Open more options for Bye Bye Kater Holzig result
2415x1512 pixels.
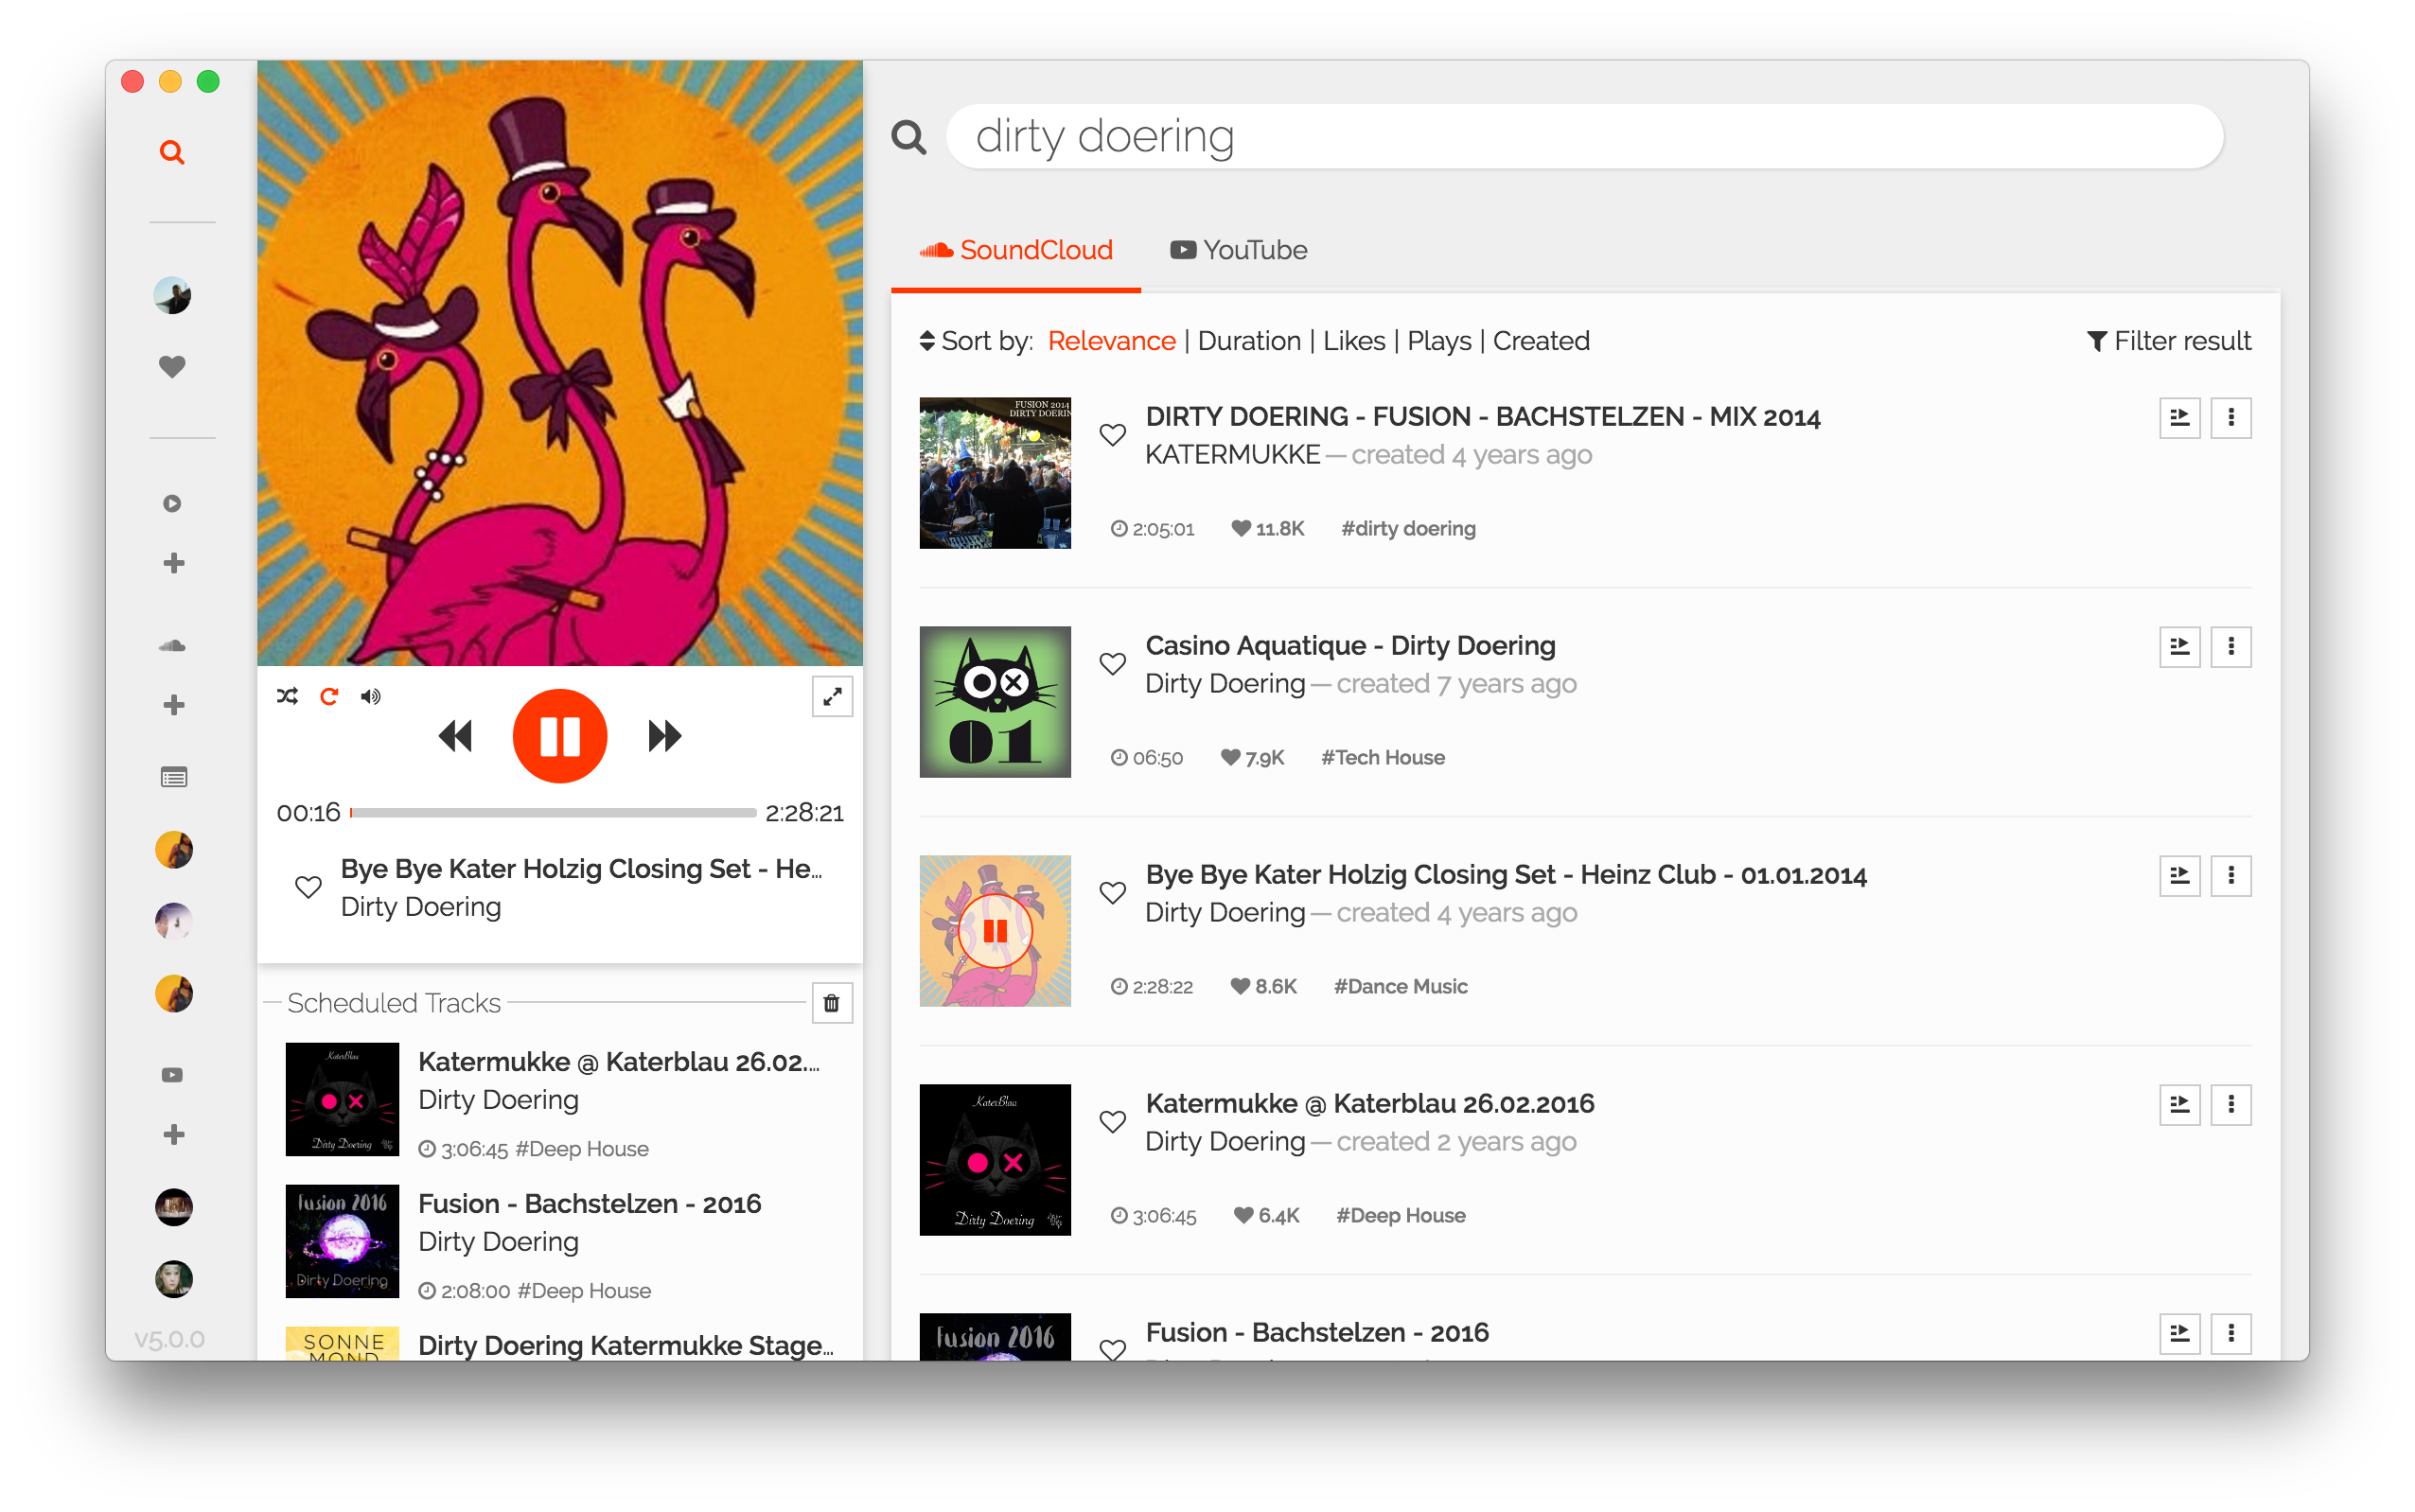[x=2230, y=876]
